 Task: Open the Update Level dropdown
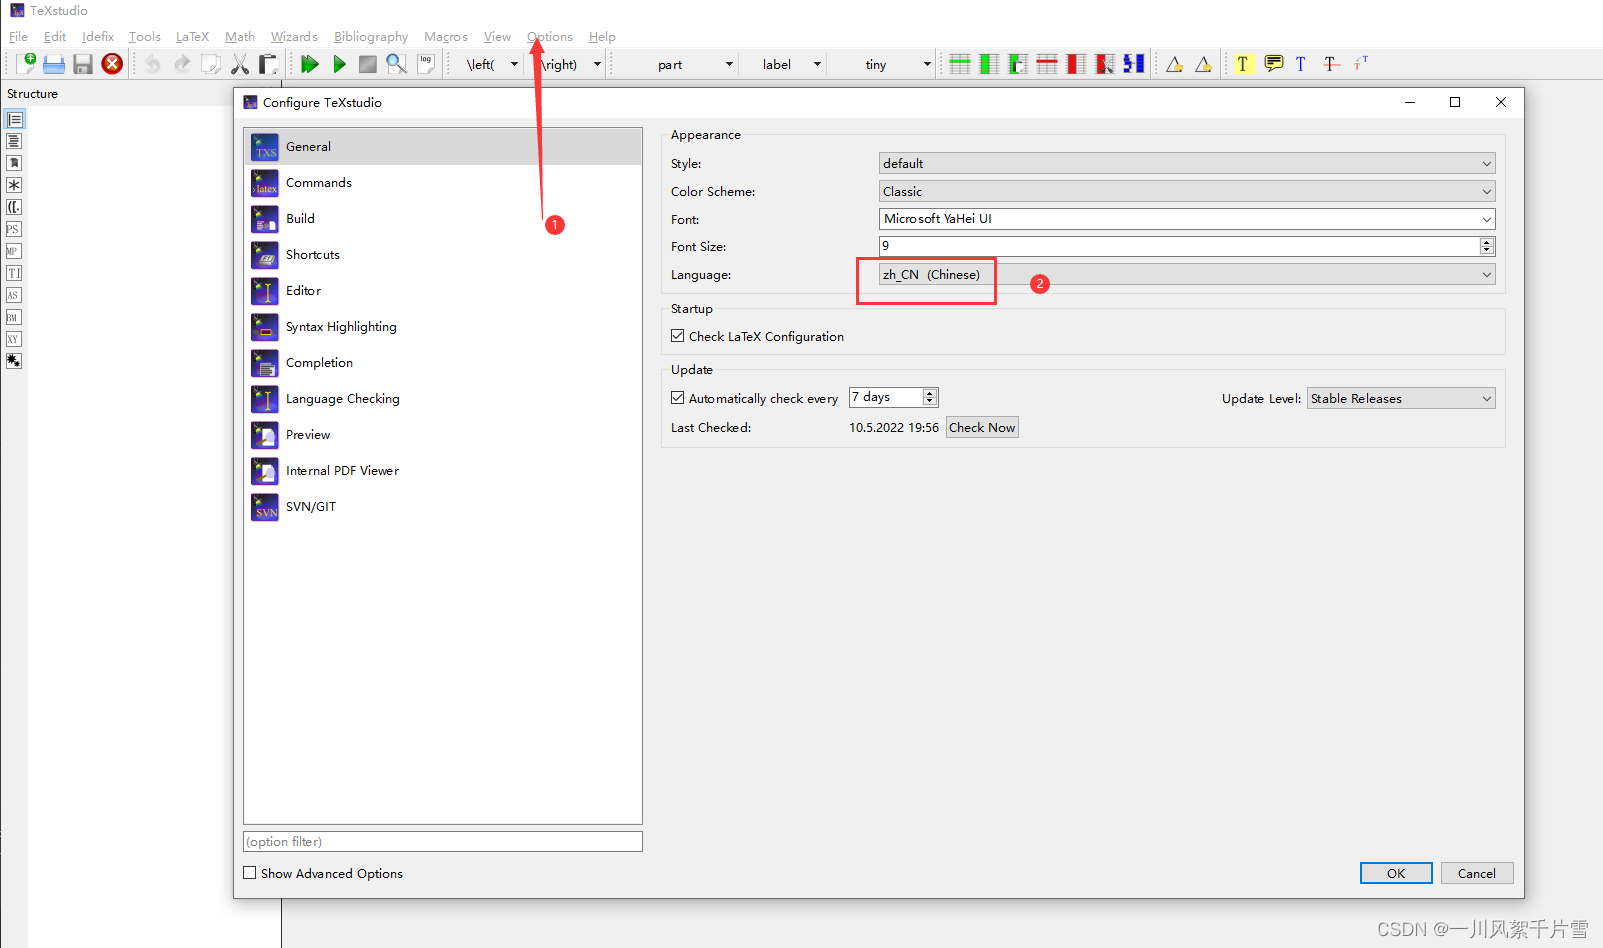(x=1401, y=399)
